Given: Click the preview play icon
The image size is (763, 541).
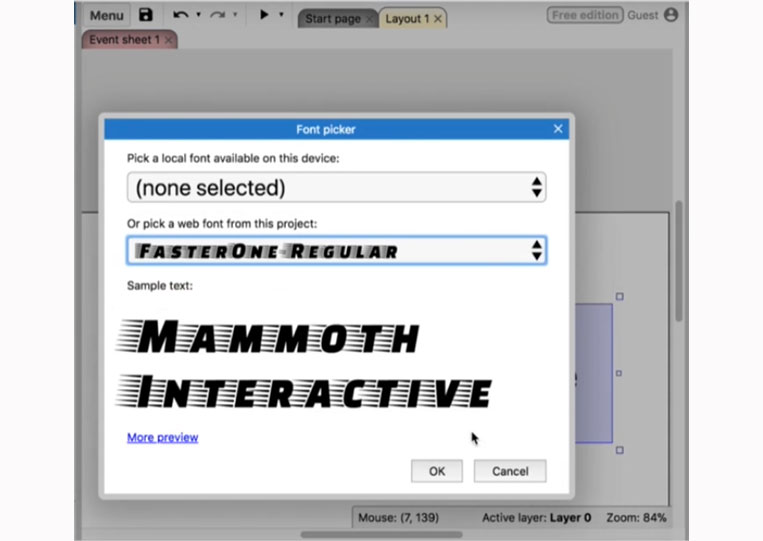Looking at the screenshot, I should [x=264, y=15].
